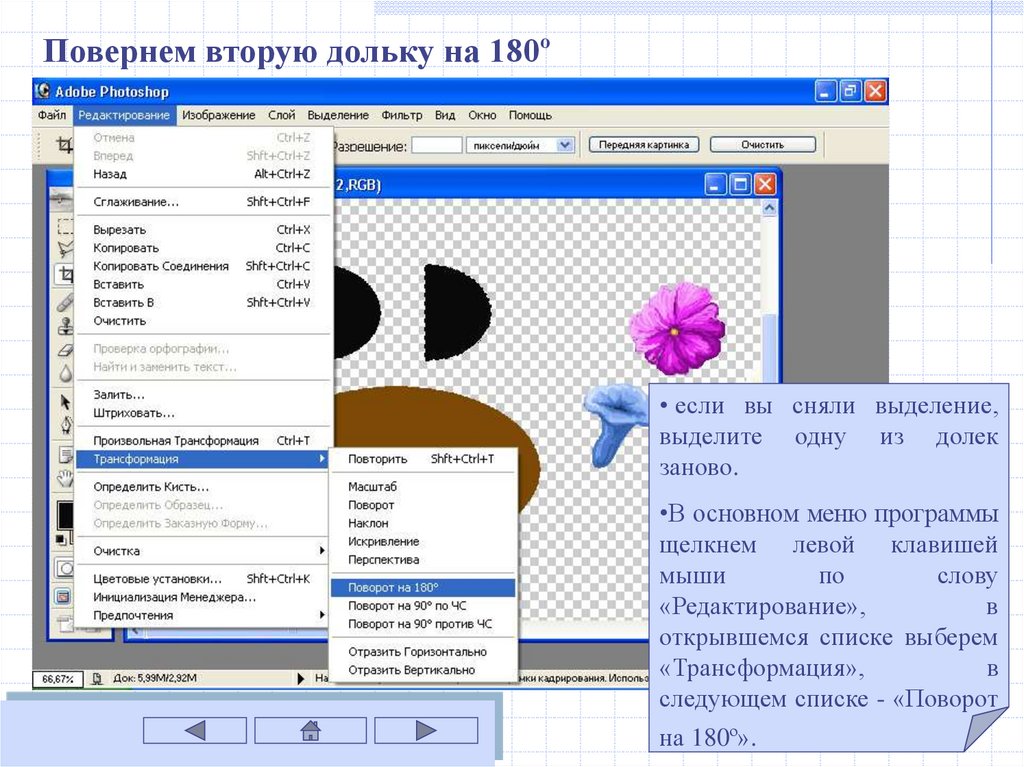Select the Blur drop tool
This screenshot has height=767, width=1024.
[64, 373]
